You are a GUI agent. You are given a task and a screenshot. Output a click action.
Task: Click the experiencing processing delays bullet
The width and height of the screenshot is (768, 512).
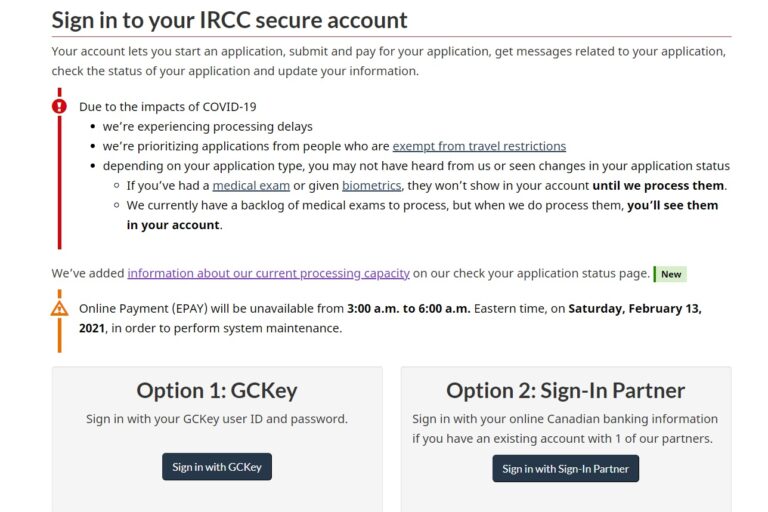(x=208, y=127)
